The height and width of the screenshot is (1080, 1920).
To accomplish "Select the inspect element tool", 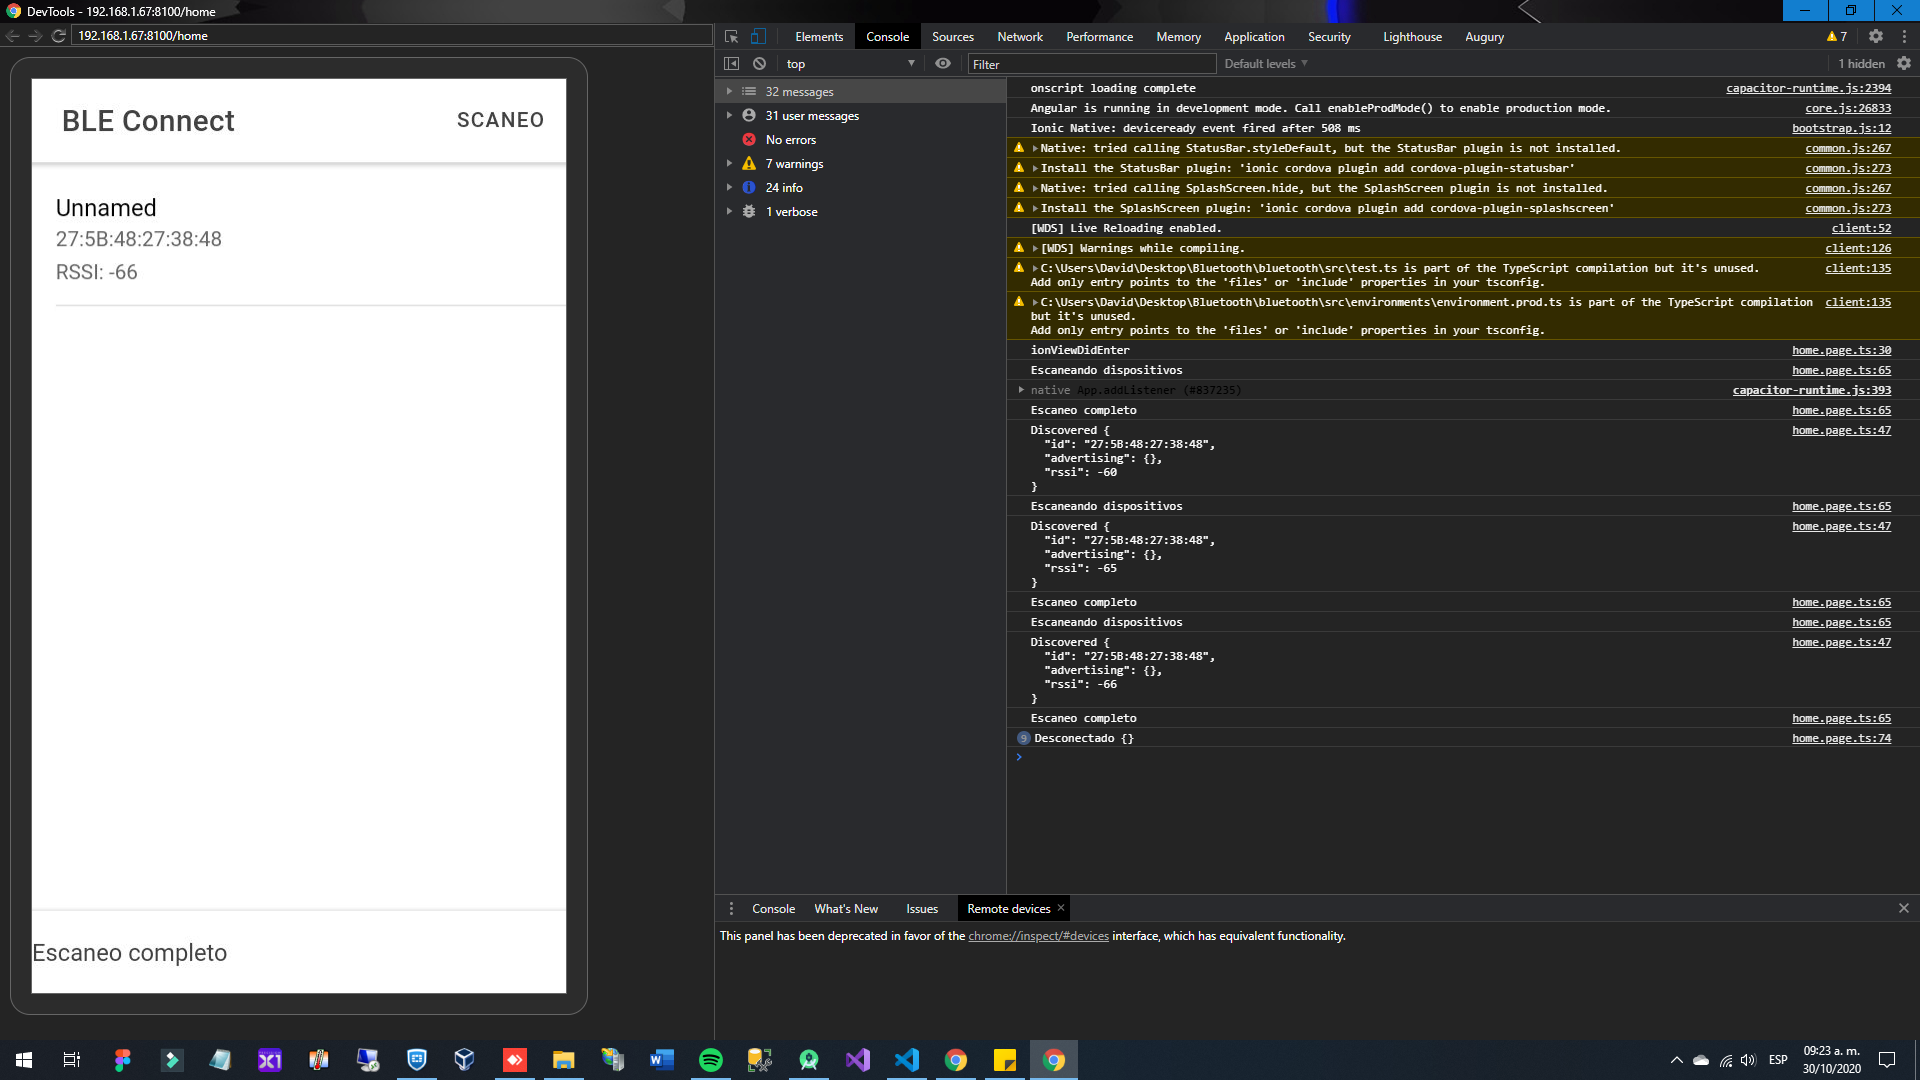I will (x=733, y=36).
